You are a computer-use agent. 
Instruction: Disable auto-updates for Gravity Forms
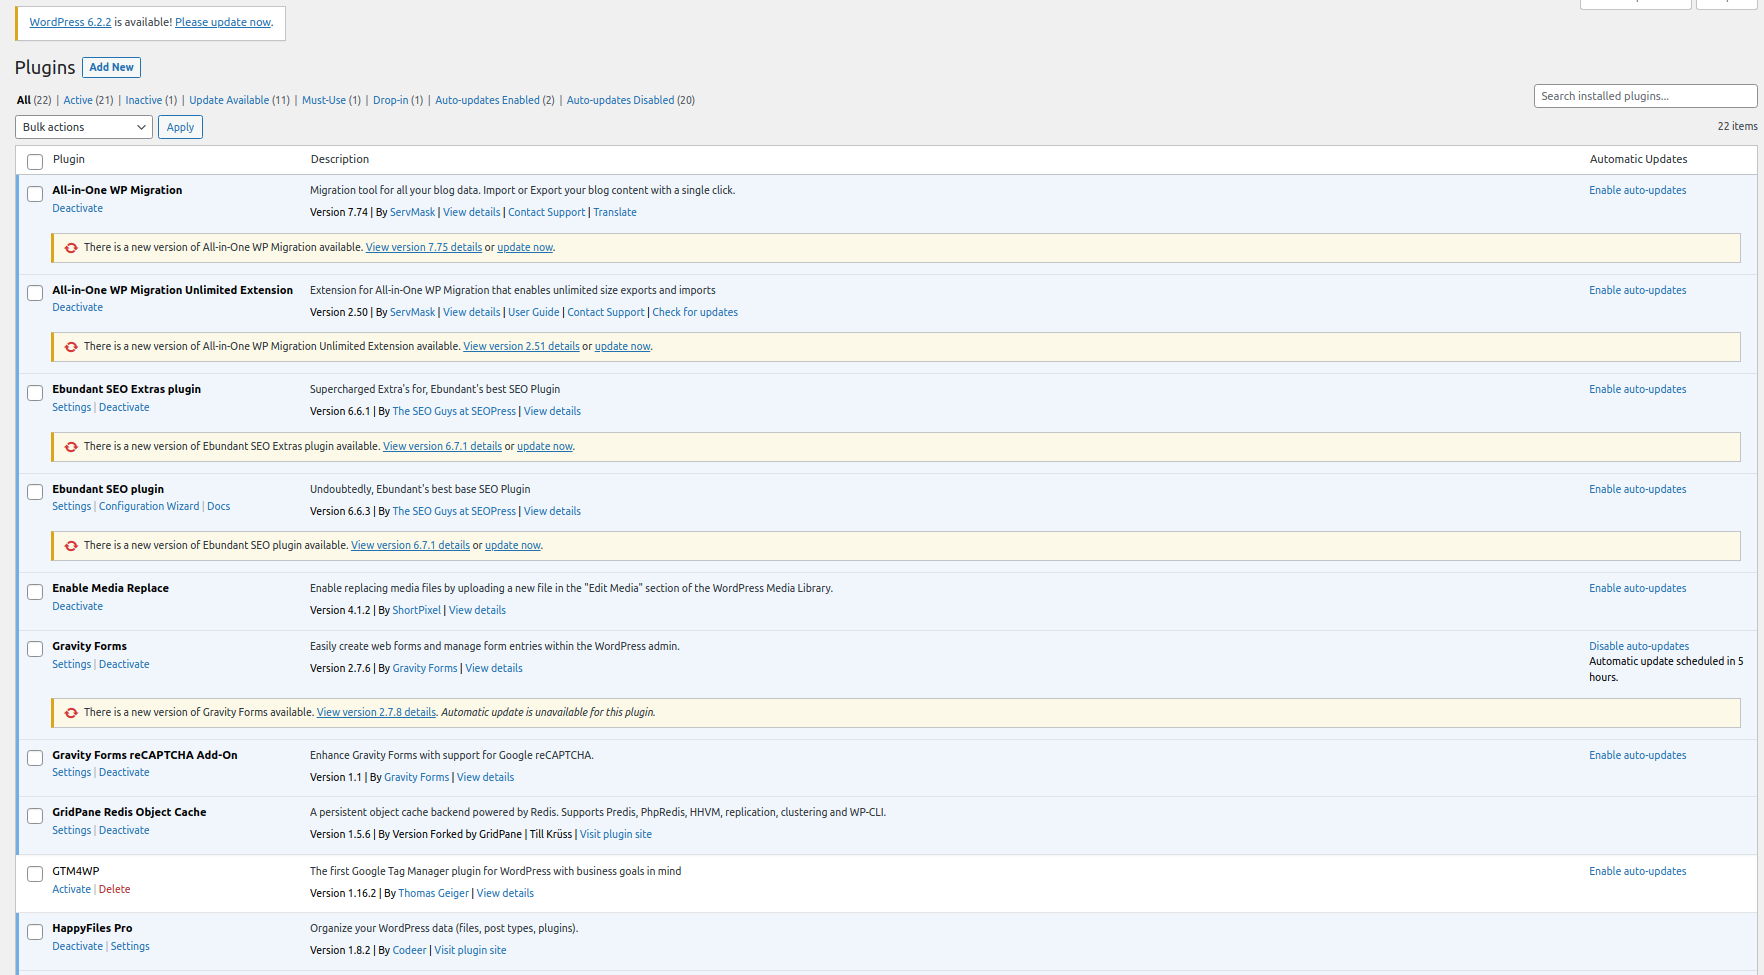[1638, 646]
